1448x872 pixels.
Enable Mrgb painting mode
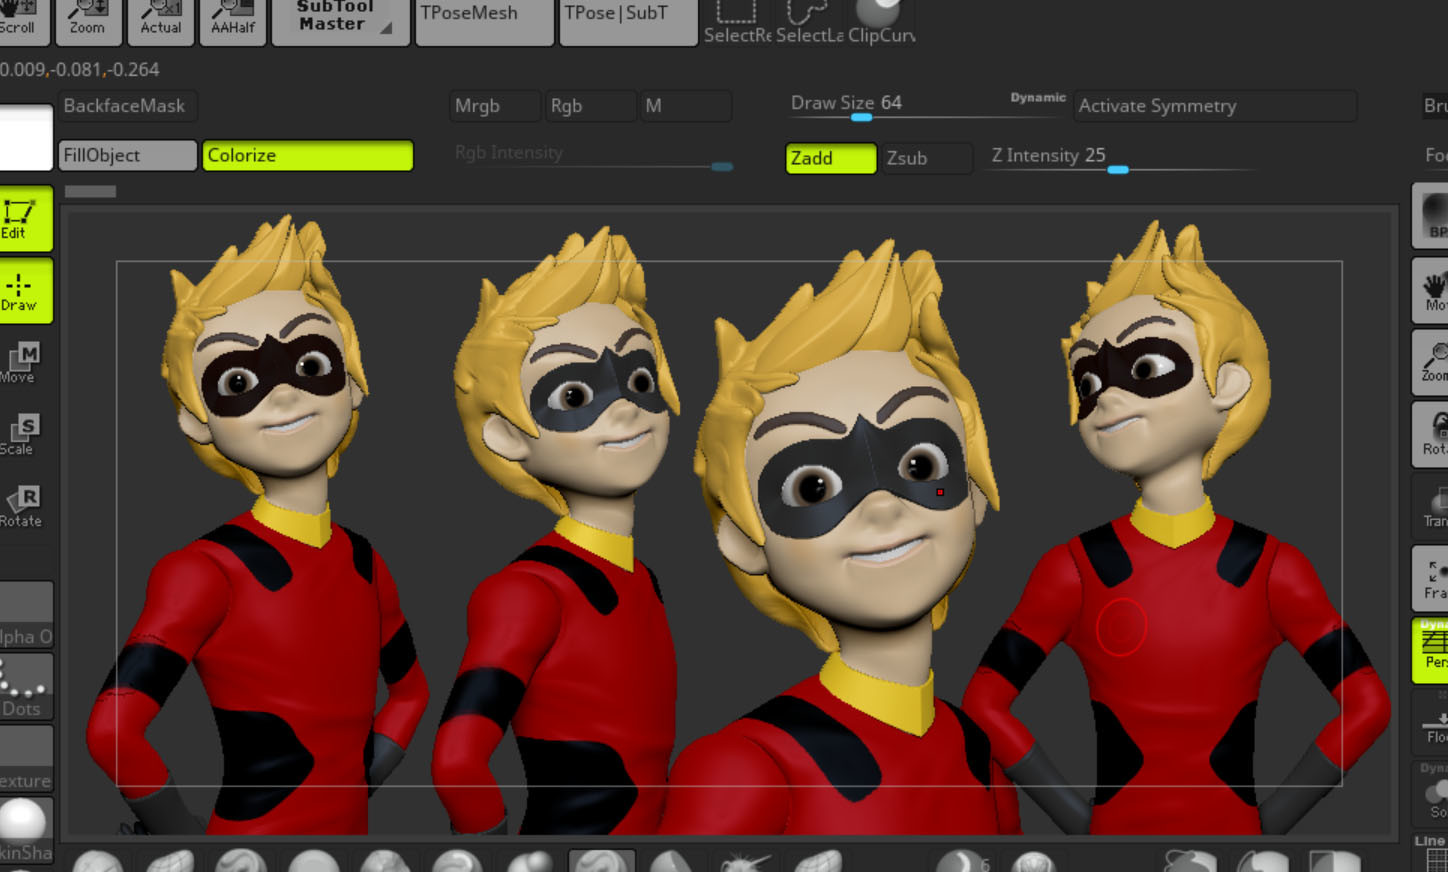click(495, 106)
